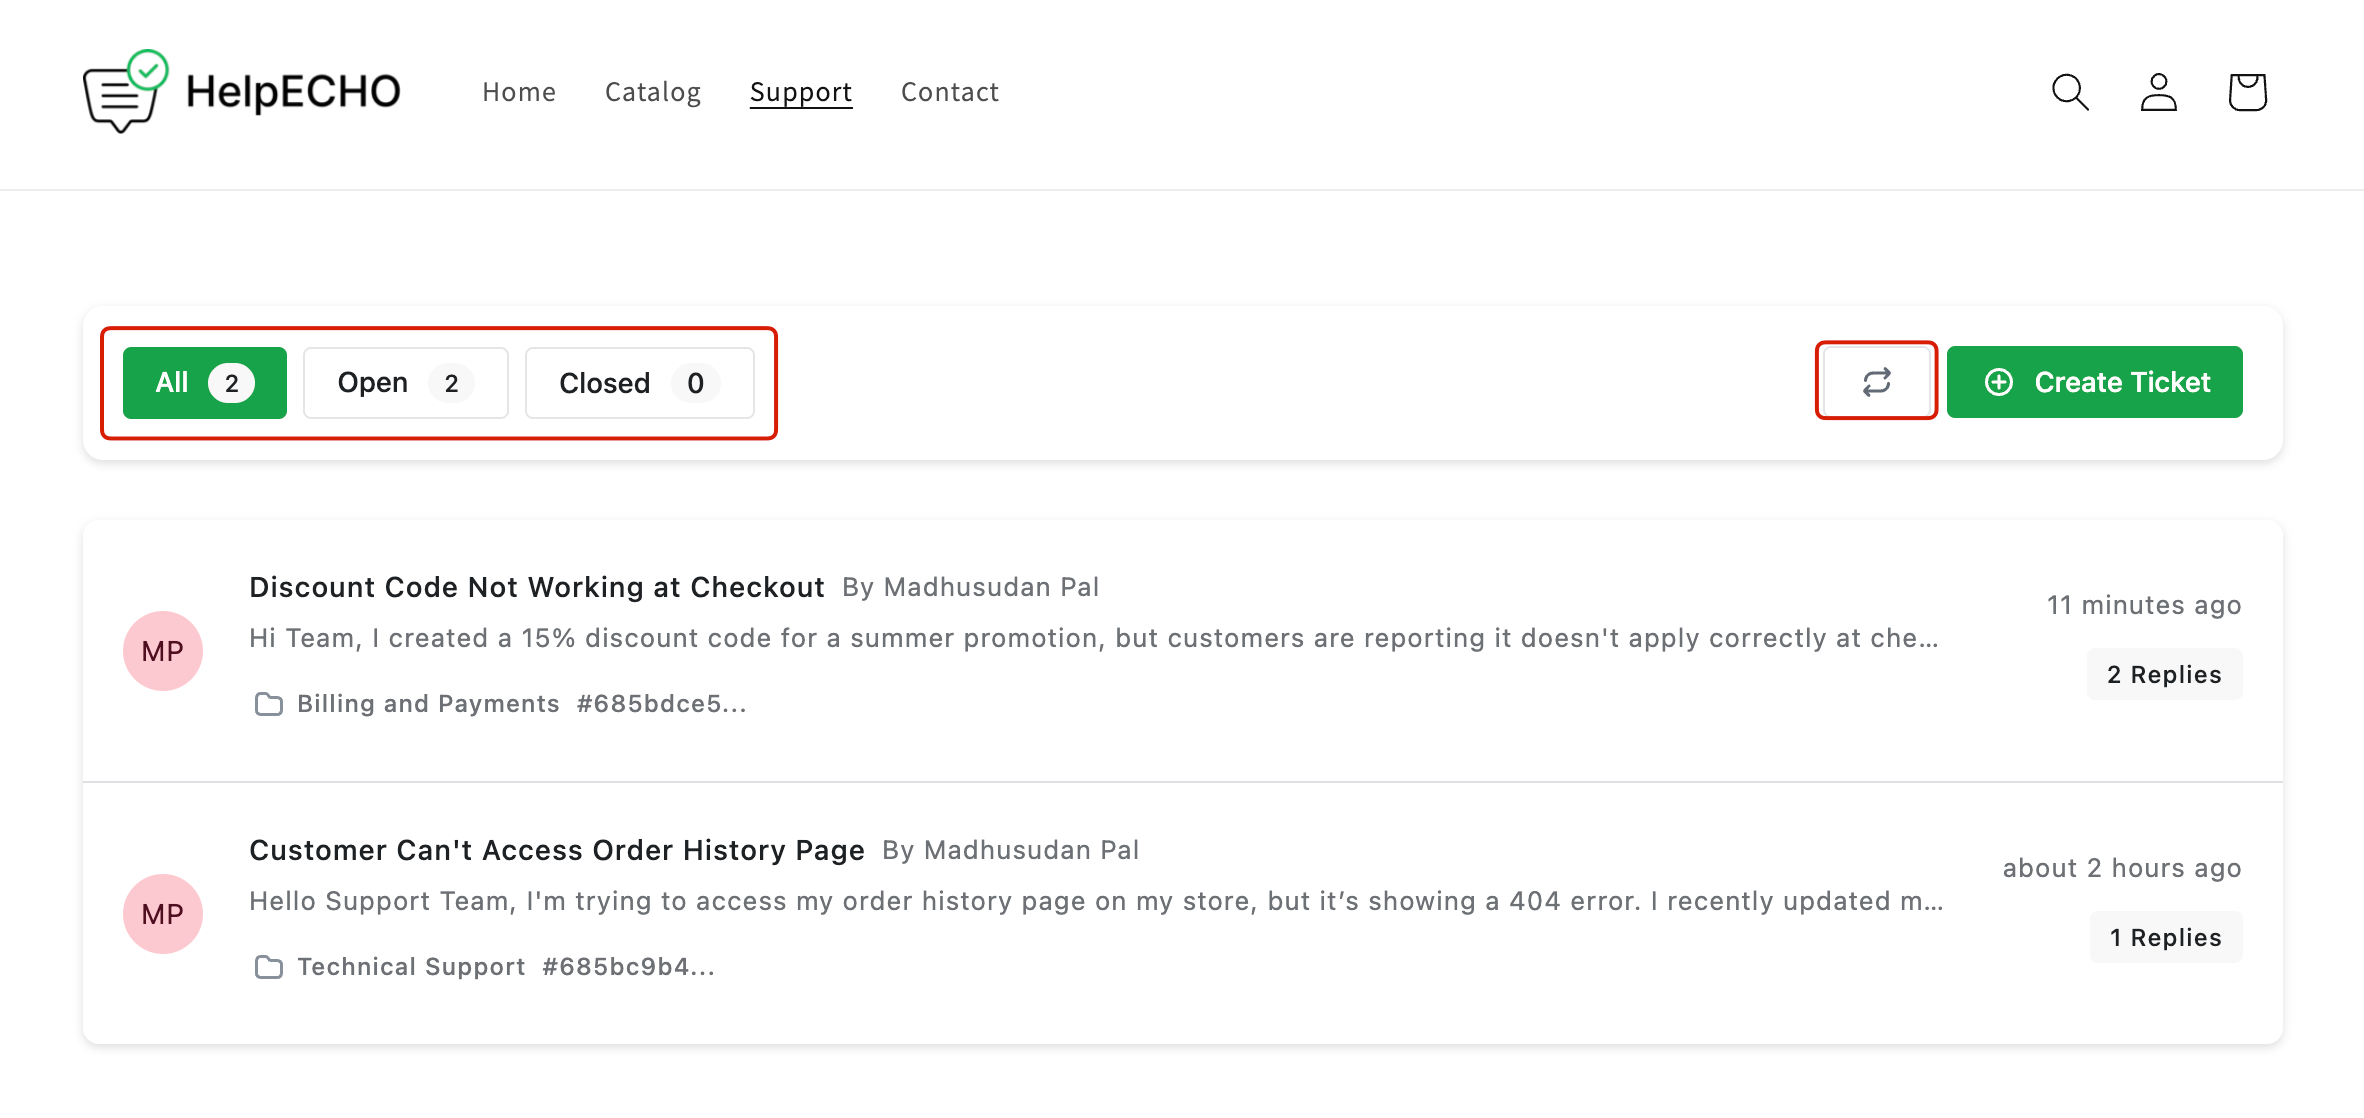
Task: Click the MP avatar on Order History ticket
Action: 163,914
